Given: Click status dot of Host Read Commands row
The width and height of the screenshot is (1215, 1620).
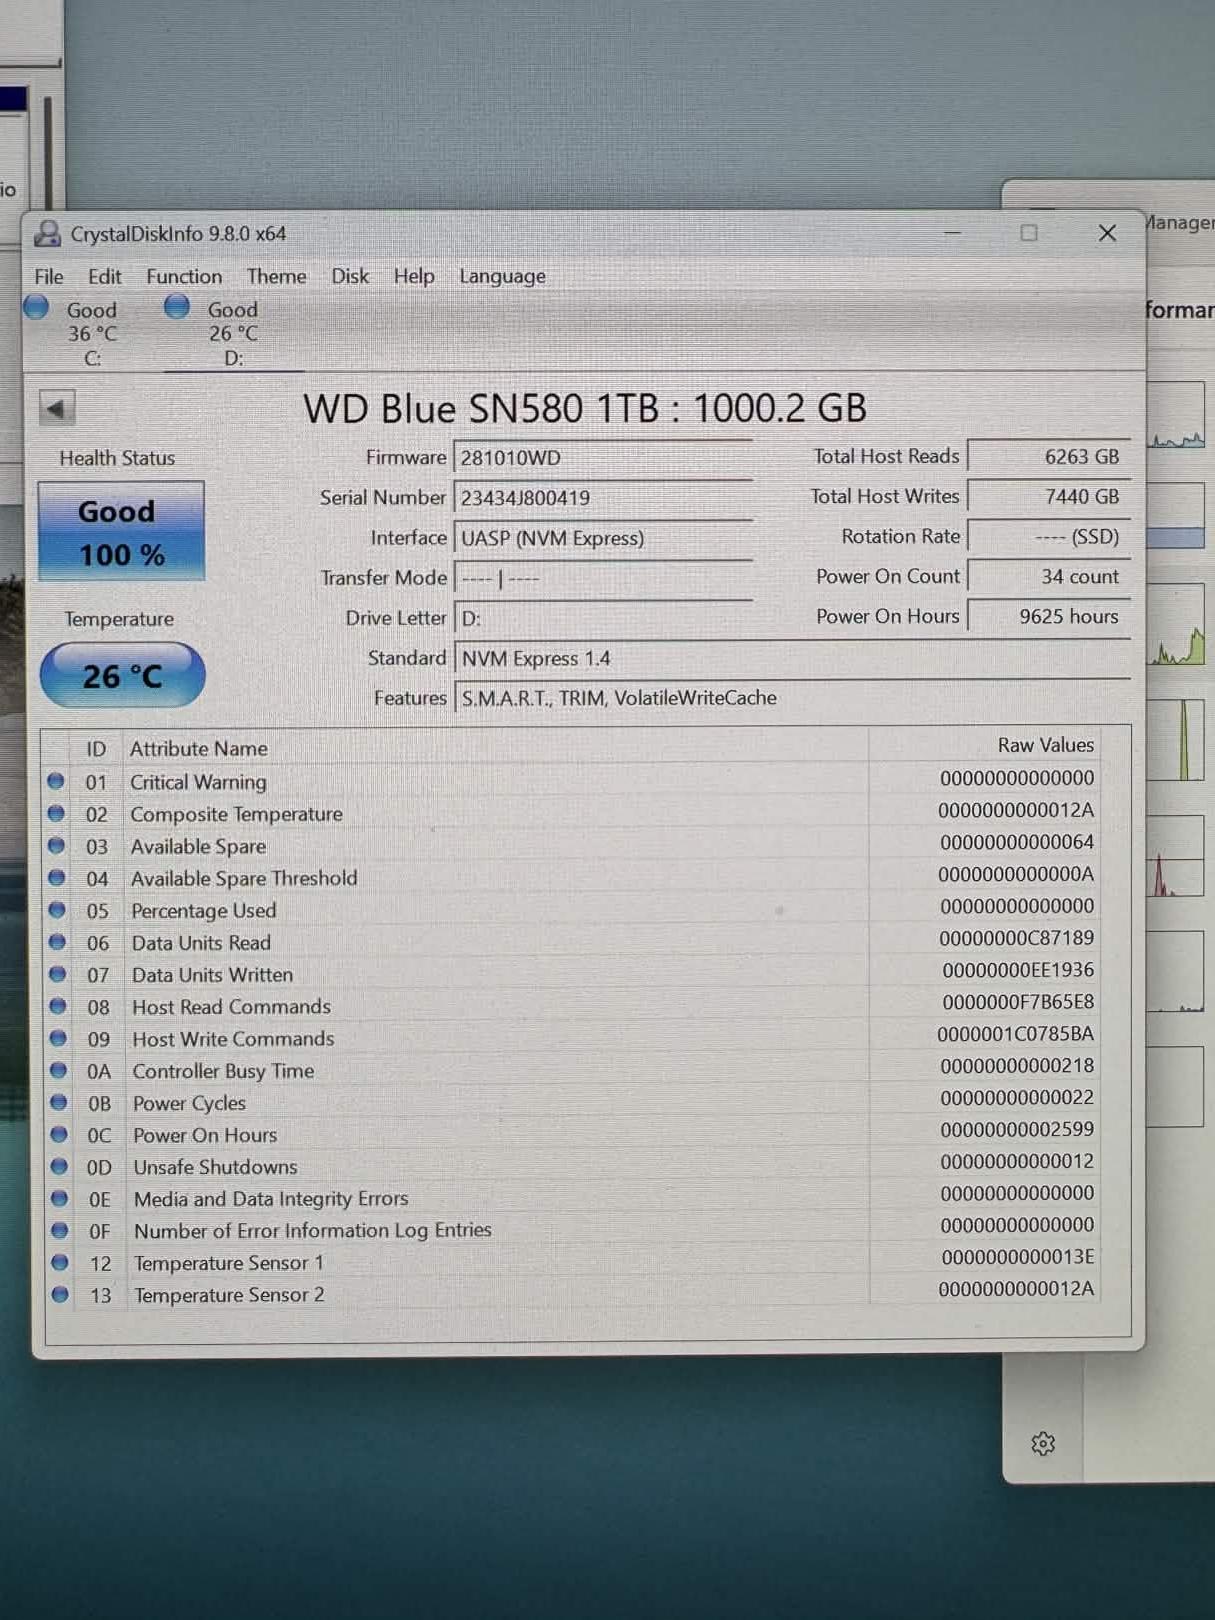Looking at the screenshot, I should click(x=58, y=1005).
